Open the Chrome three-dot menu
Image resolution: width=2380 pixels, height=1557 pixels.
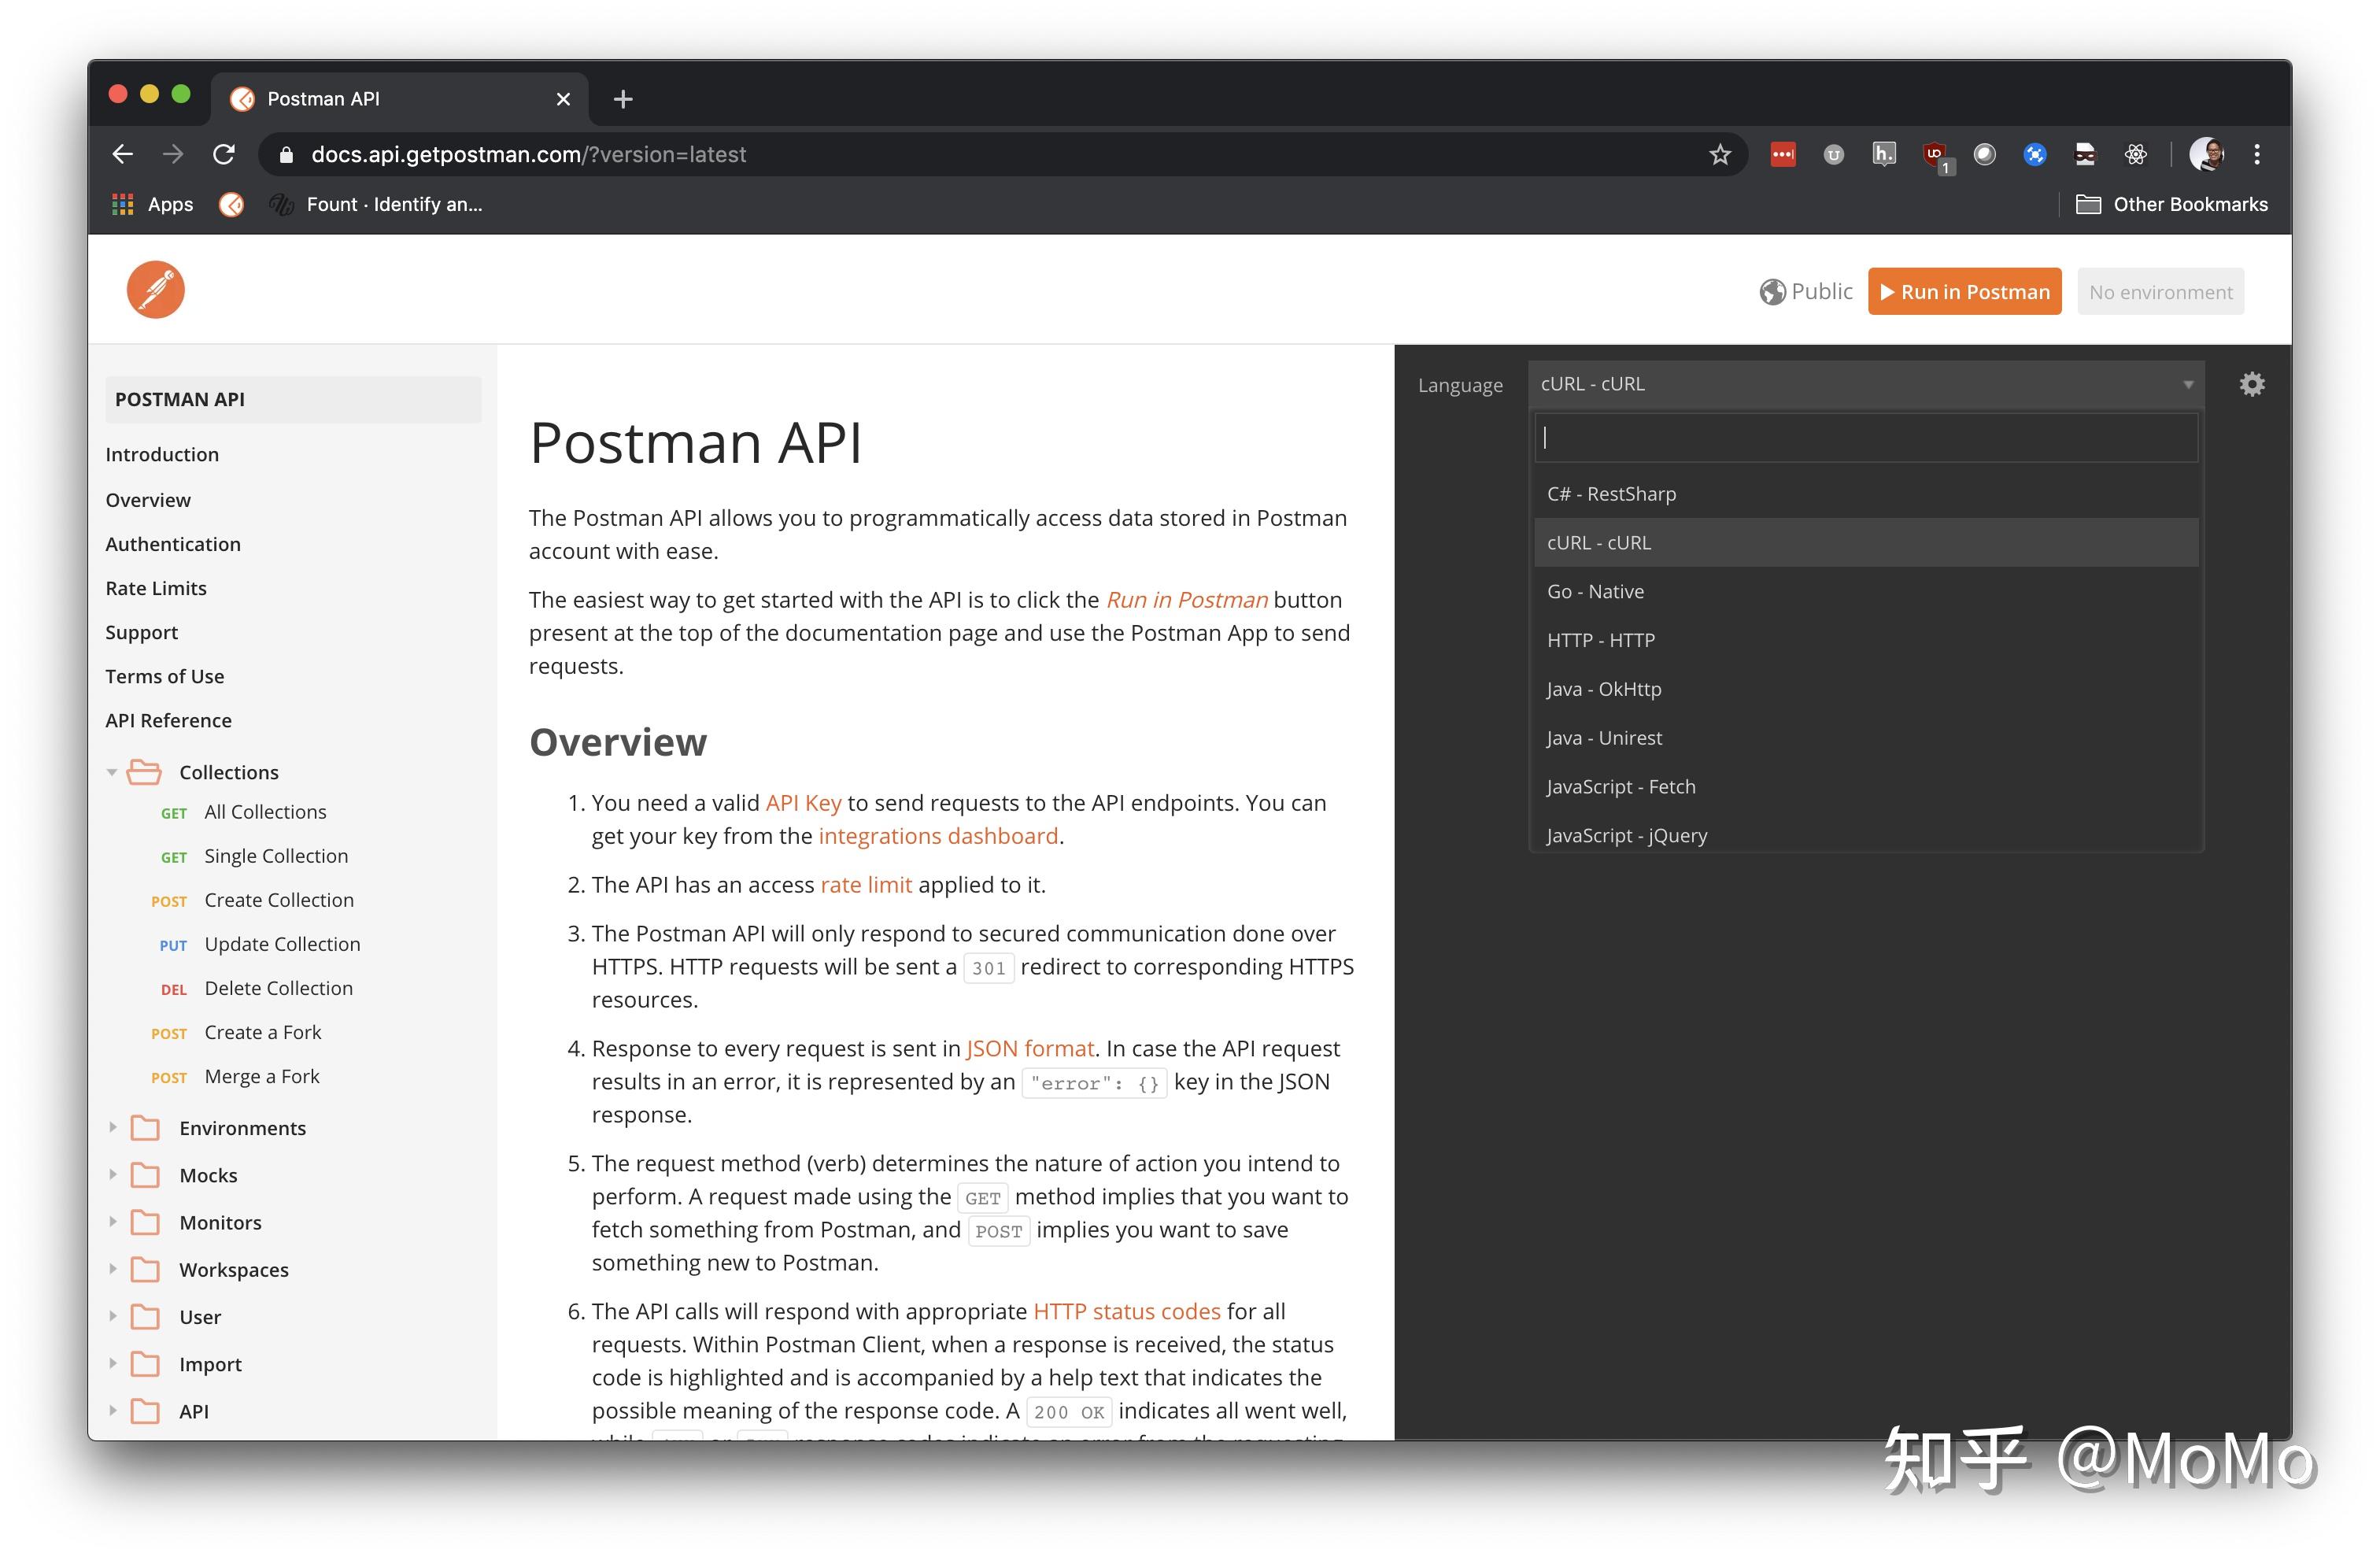tap(2257, 154)
